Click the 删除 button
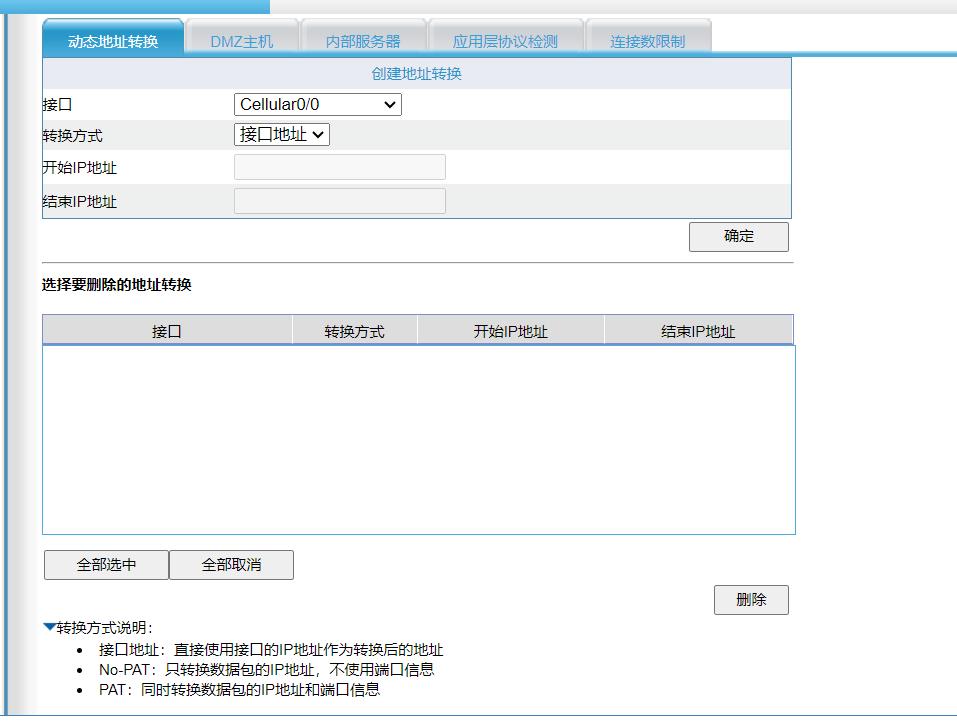 (751, 600)
